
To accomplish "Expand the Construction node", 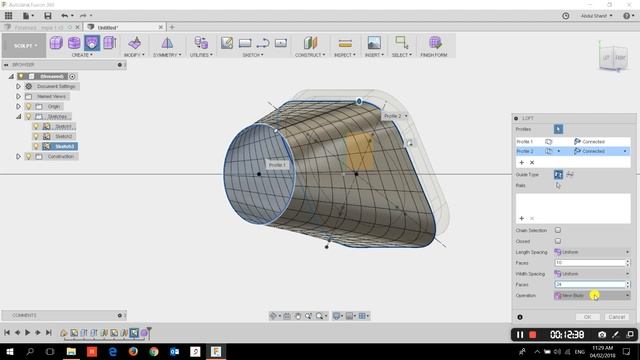I will (18, 156).
